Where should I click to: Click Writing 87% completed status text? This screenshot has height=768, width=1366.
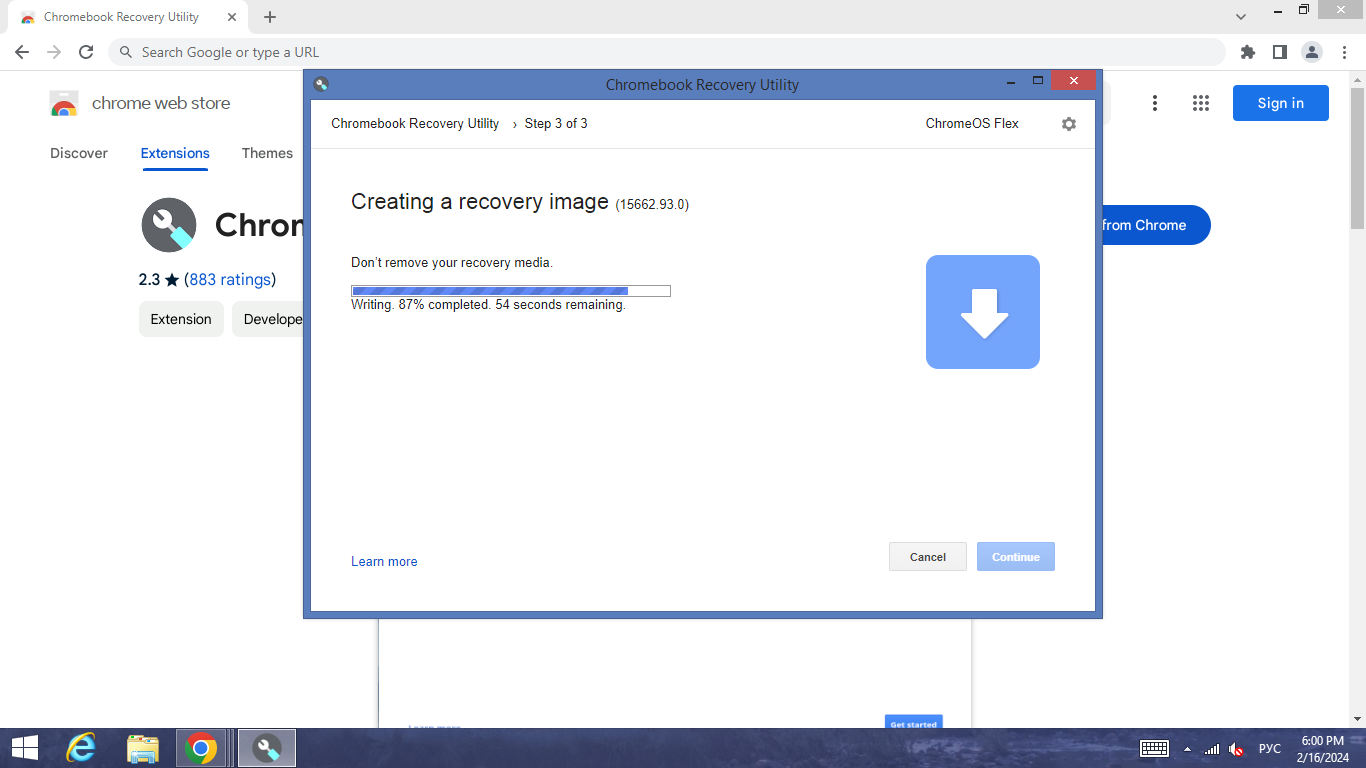488,305
